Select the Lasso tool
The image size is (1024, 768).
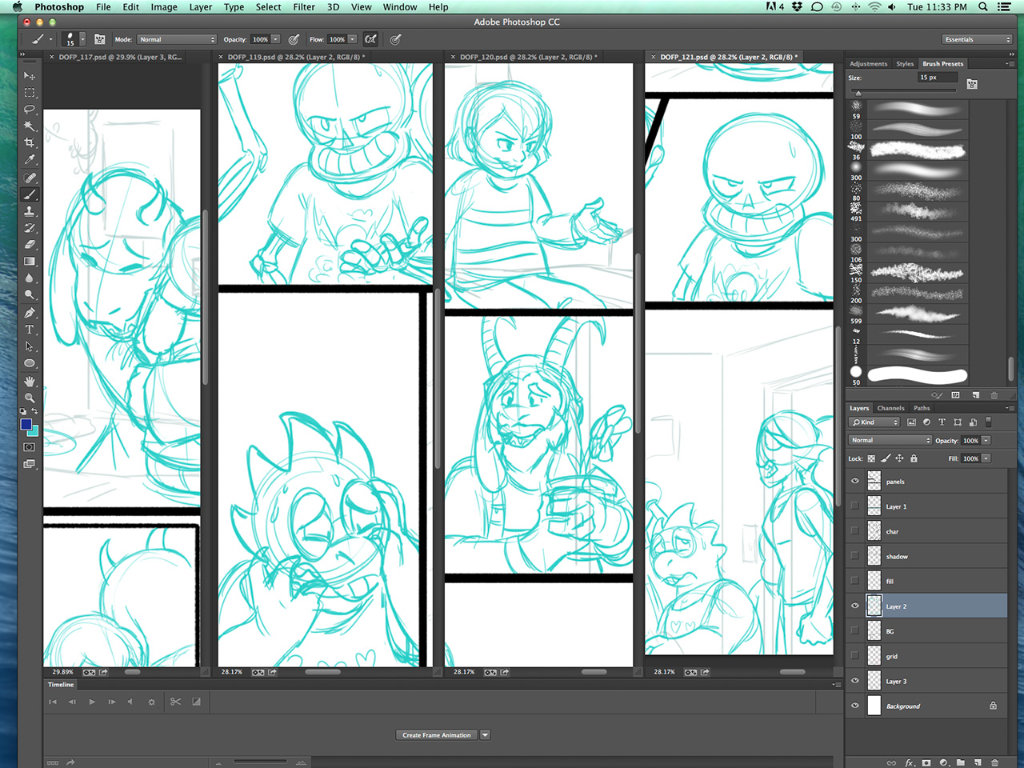coord(29,110)
